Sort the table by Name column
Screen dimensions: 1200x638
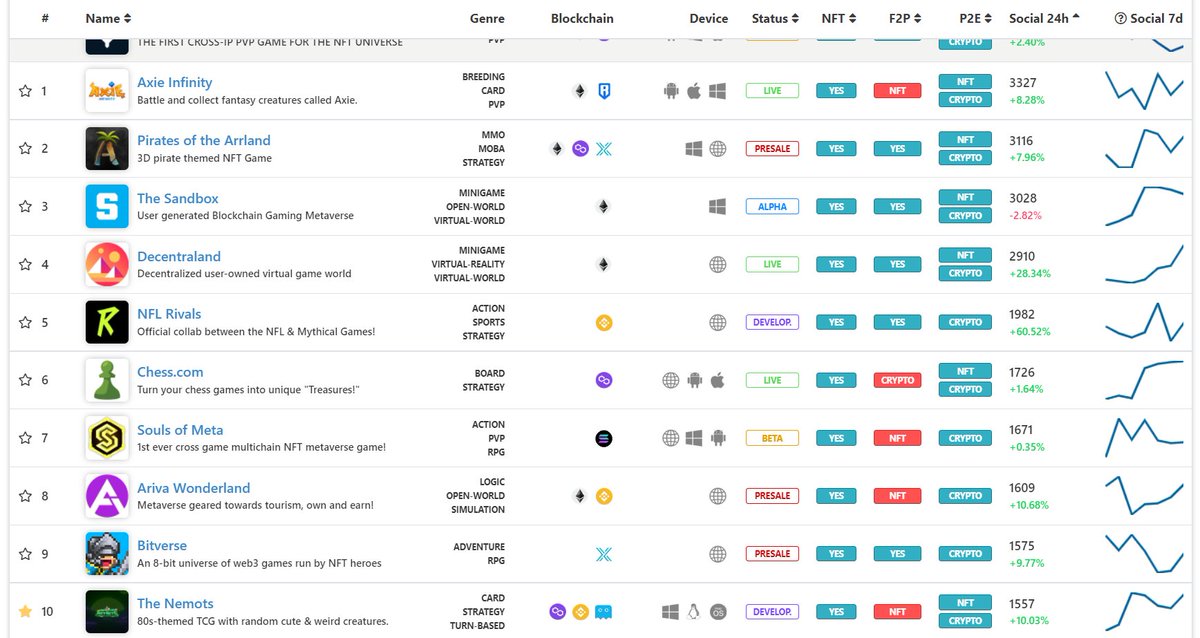(108, 18)
